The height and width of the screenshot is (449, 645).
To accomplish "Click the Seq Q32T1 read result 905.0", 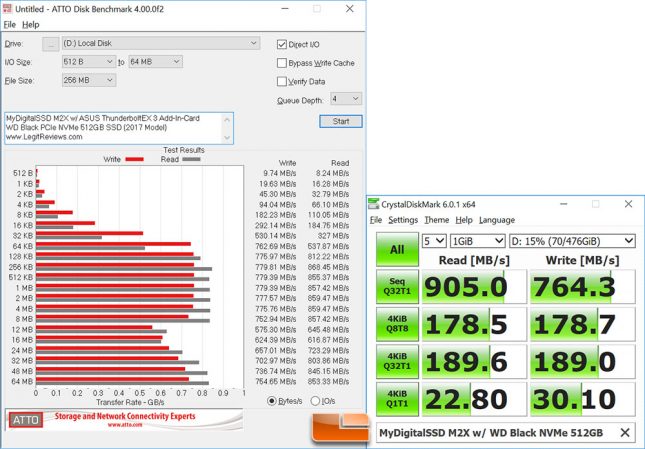I will click(x=474, y=287).
